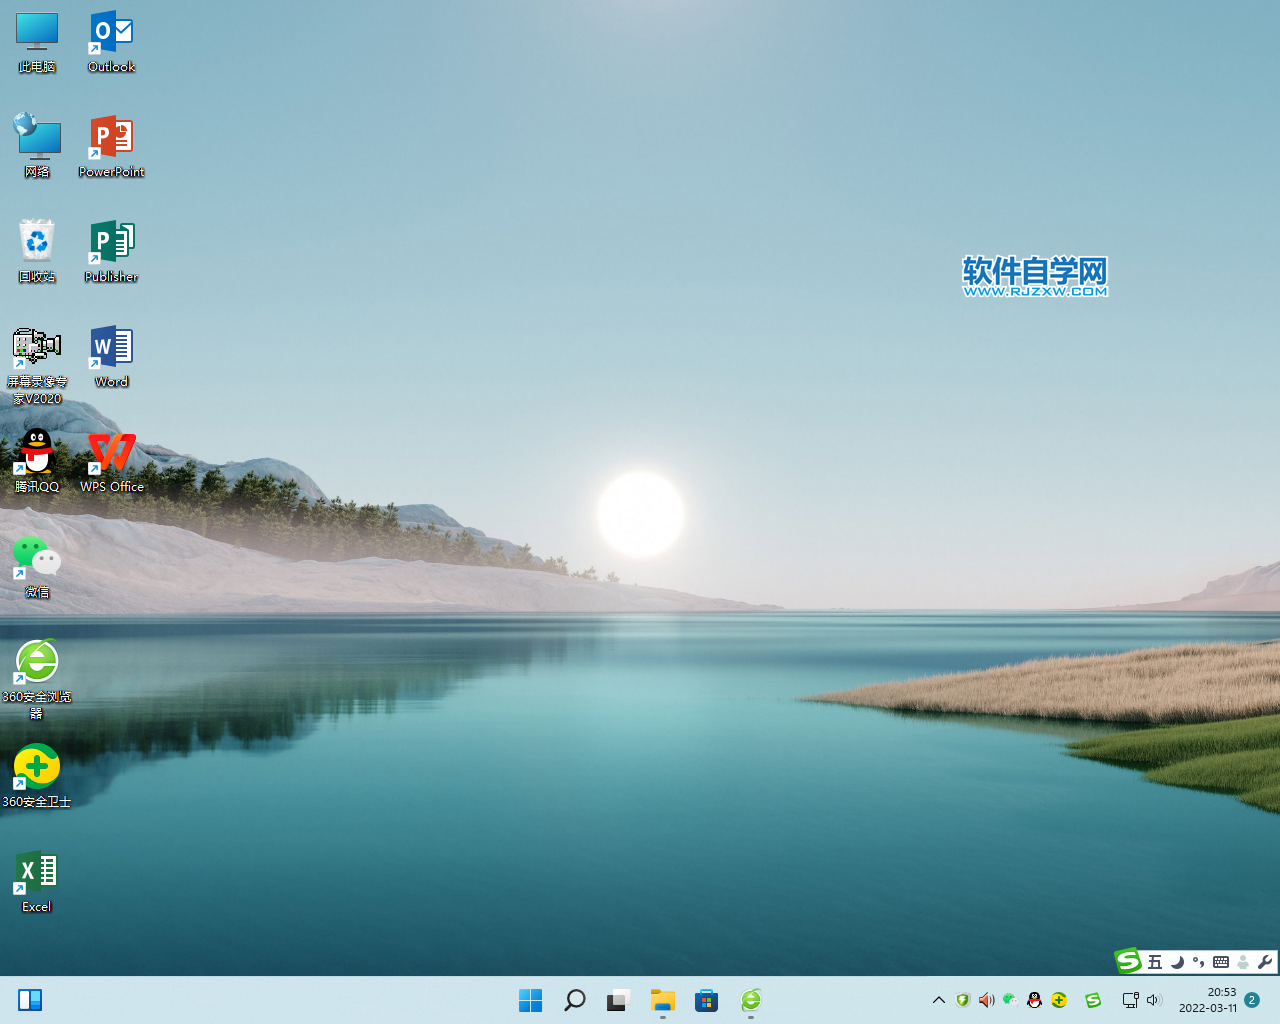Open the Windows Start menu
This screenshot has height=1024, width=1280.
(x=530, y=999)
